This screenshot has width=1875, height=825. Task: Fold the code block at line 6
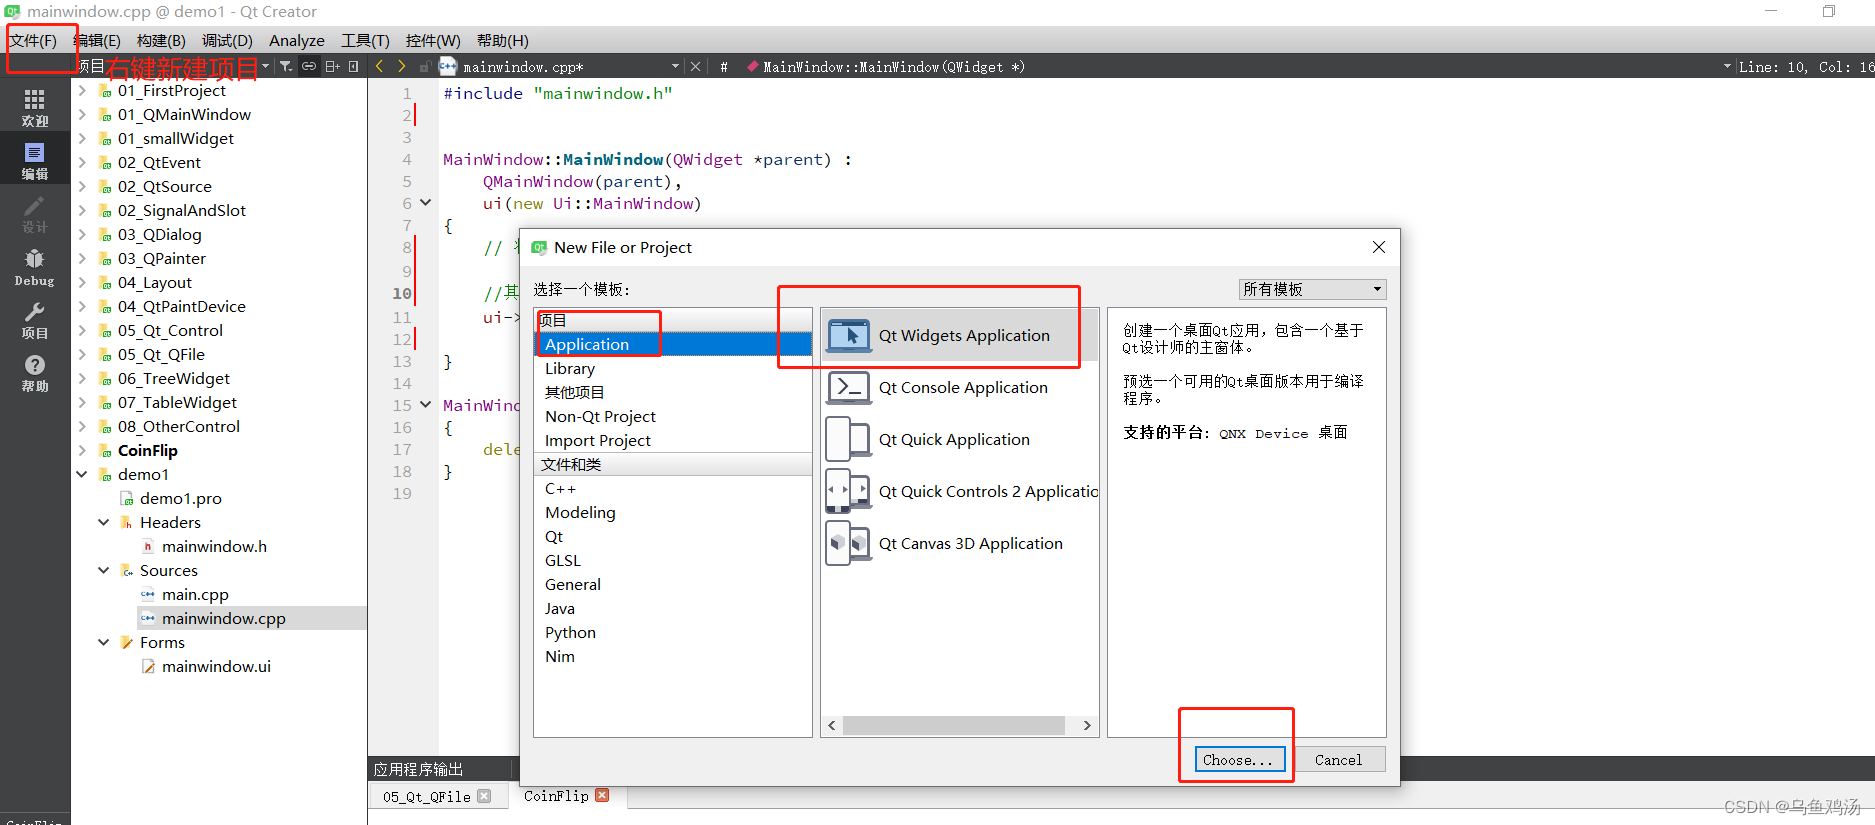[425, 203]
